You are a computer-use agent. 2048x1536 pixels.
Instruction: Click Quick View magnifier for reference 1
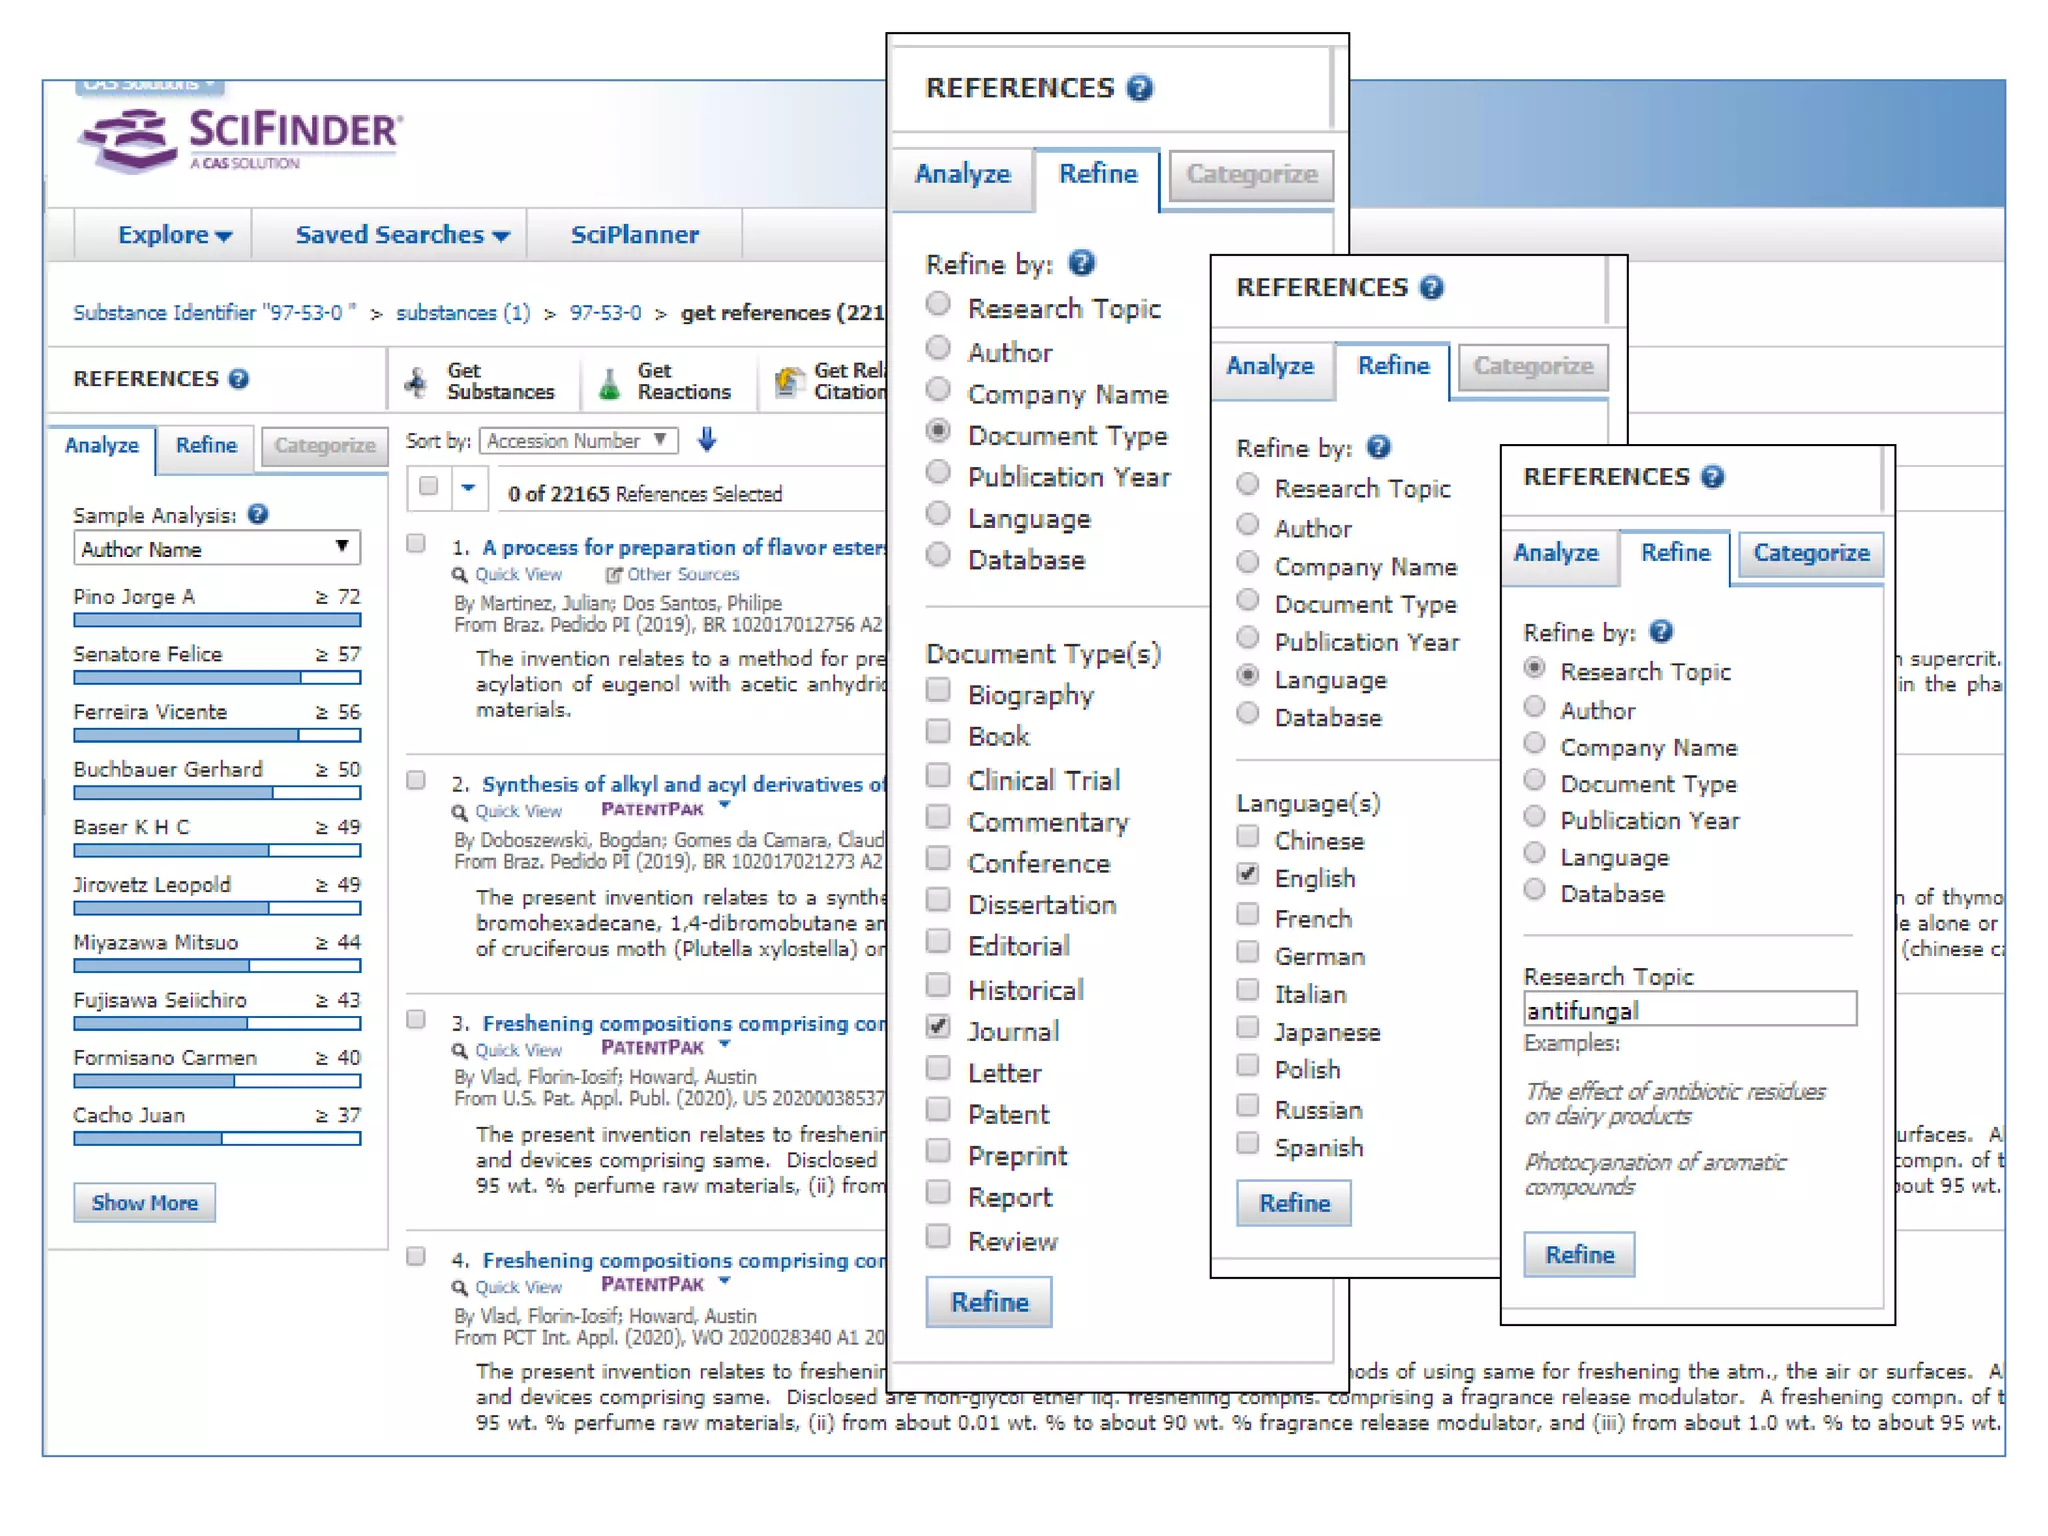460,575
